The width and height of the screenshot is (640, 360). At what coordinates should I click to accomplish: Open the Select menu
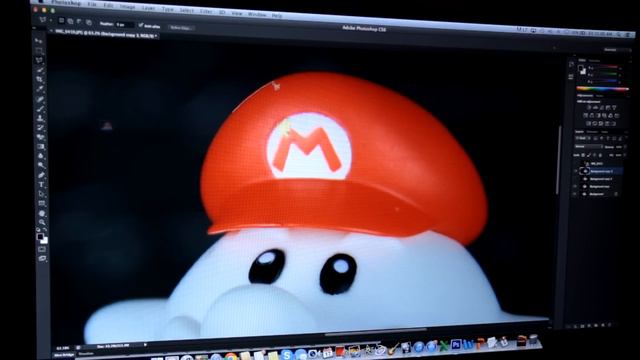tap(187, 10)
